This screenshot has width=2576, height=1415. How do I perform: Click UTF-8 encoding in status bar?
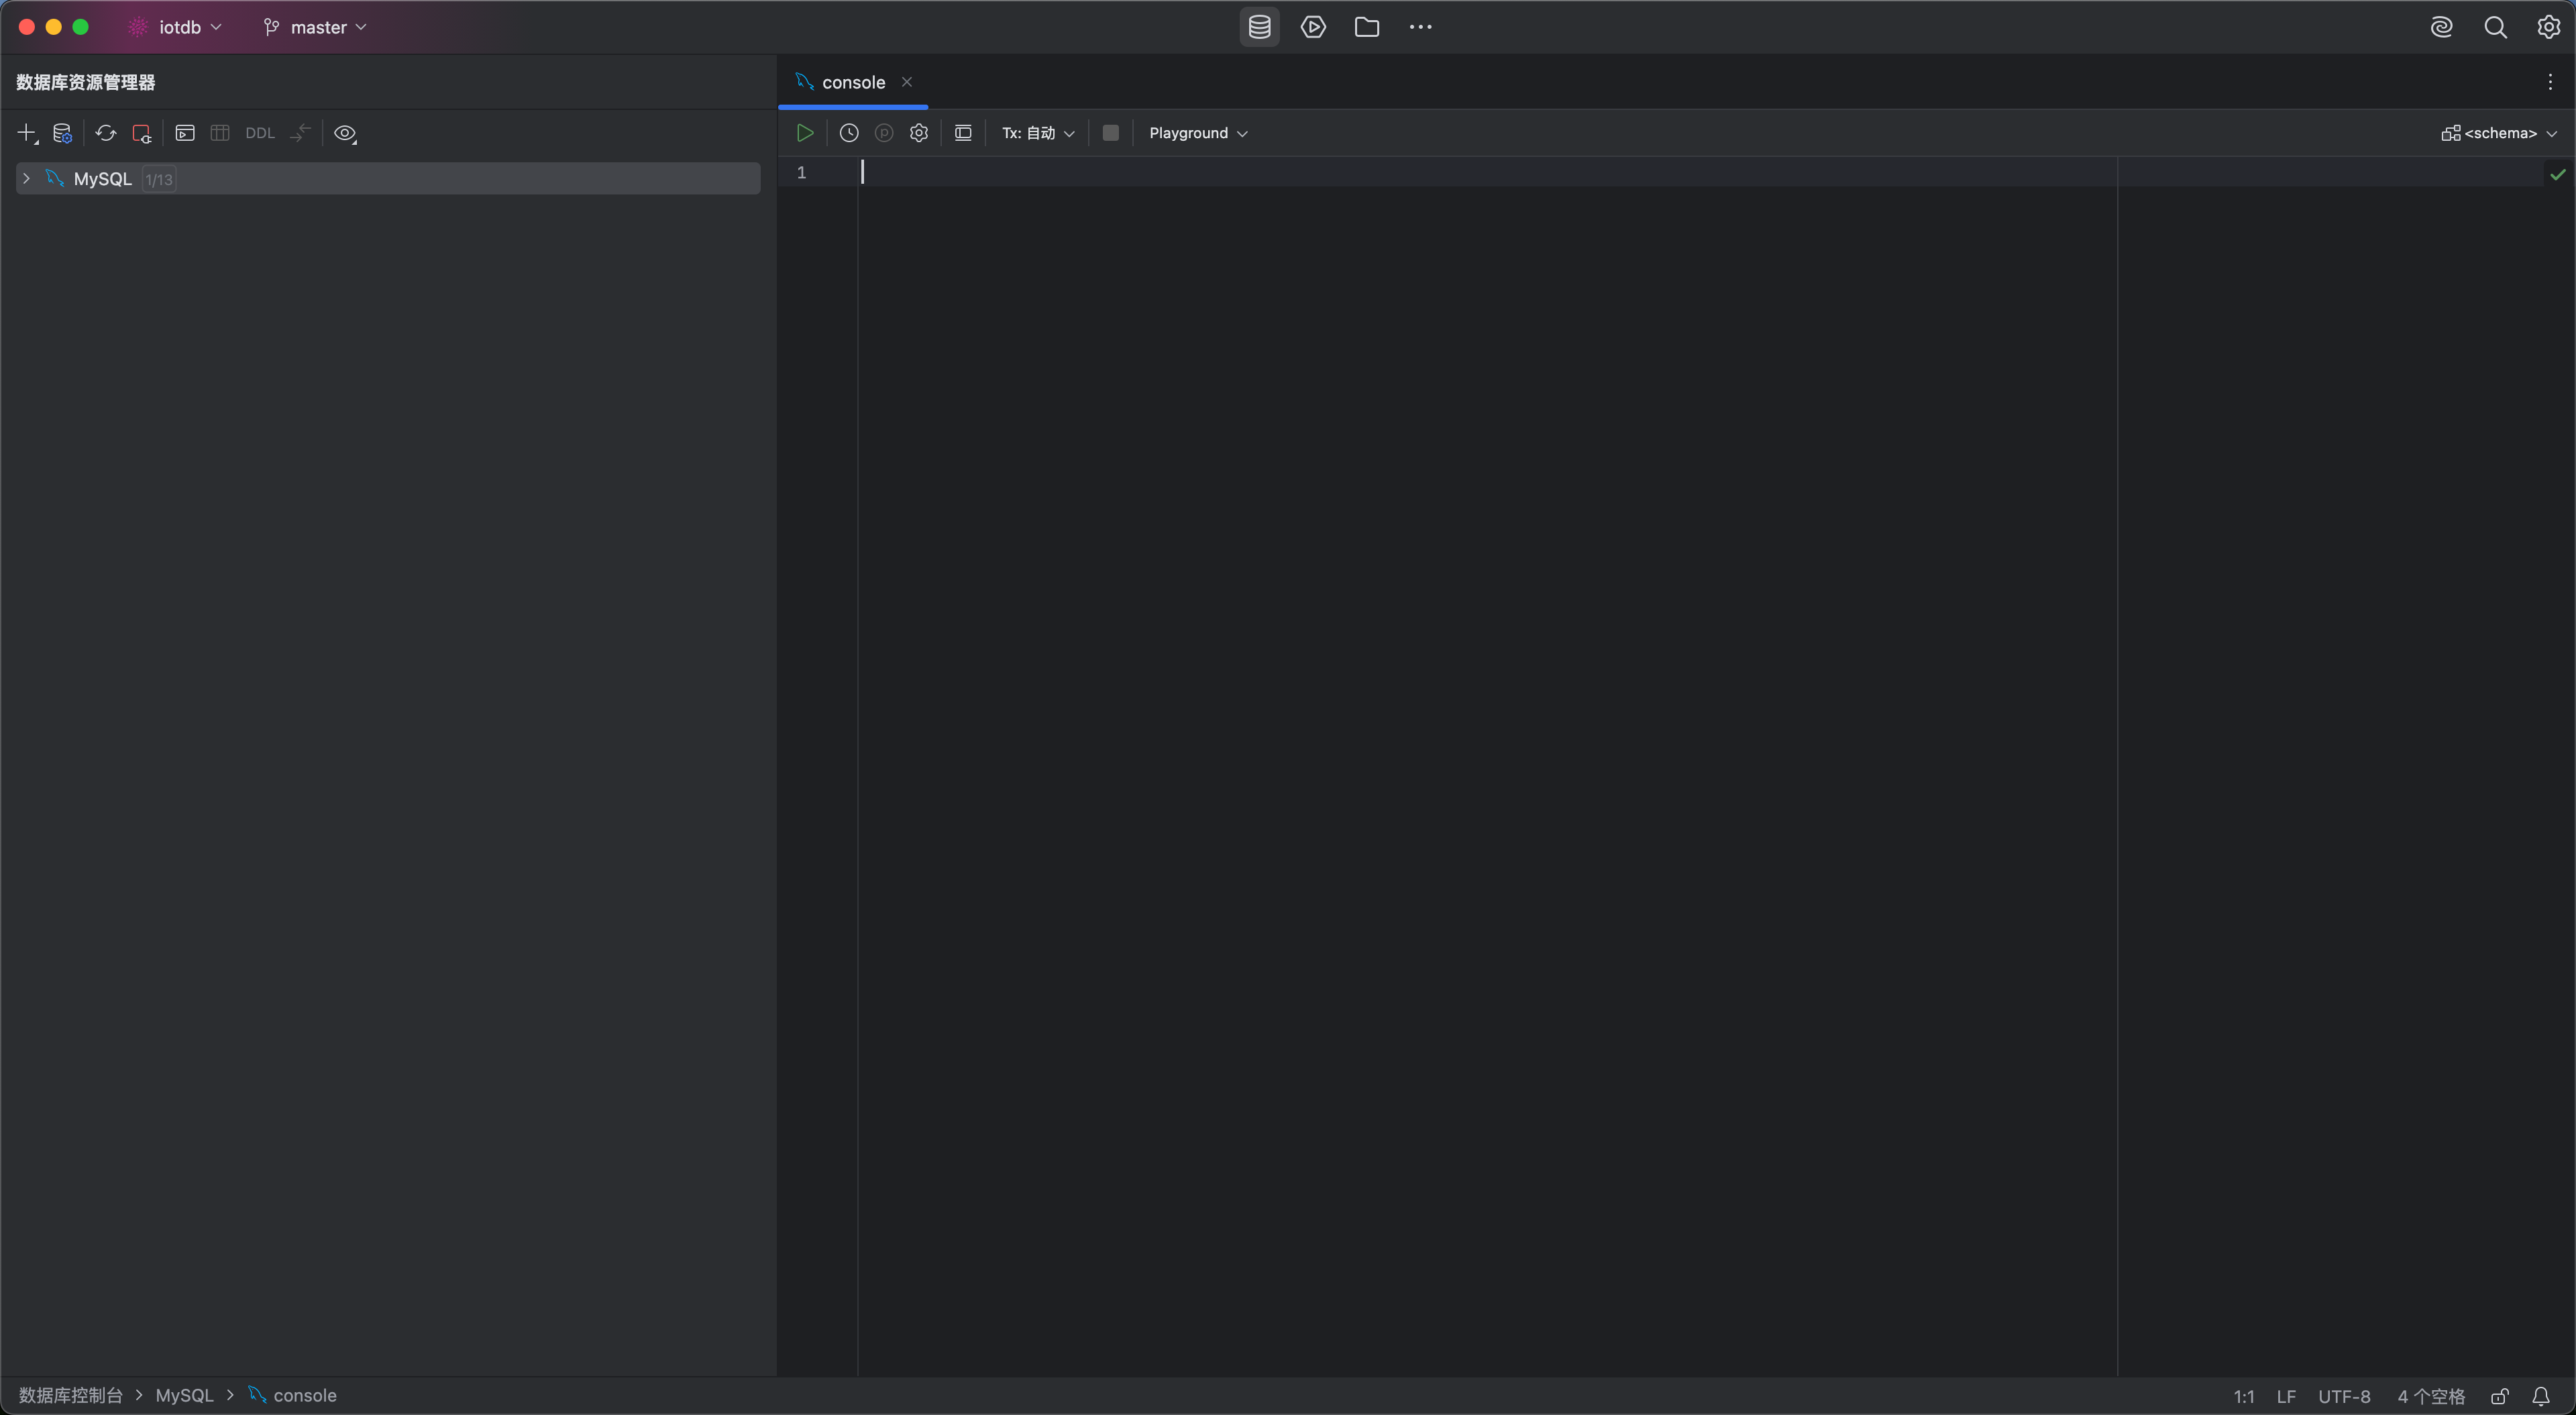(x=2344, y=1396)
